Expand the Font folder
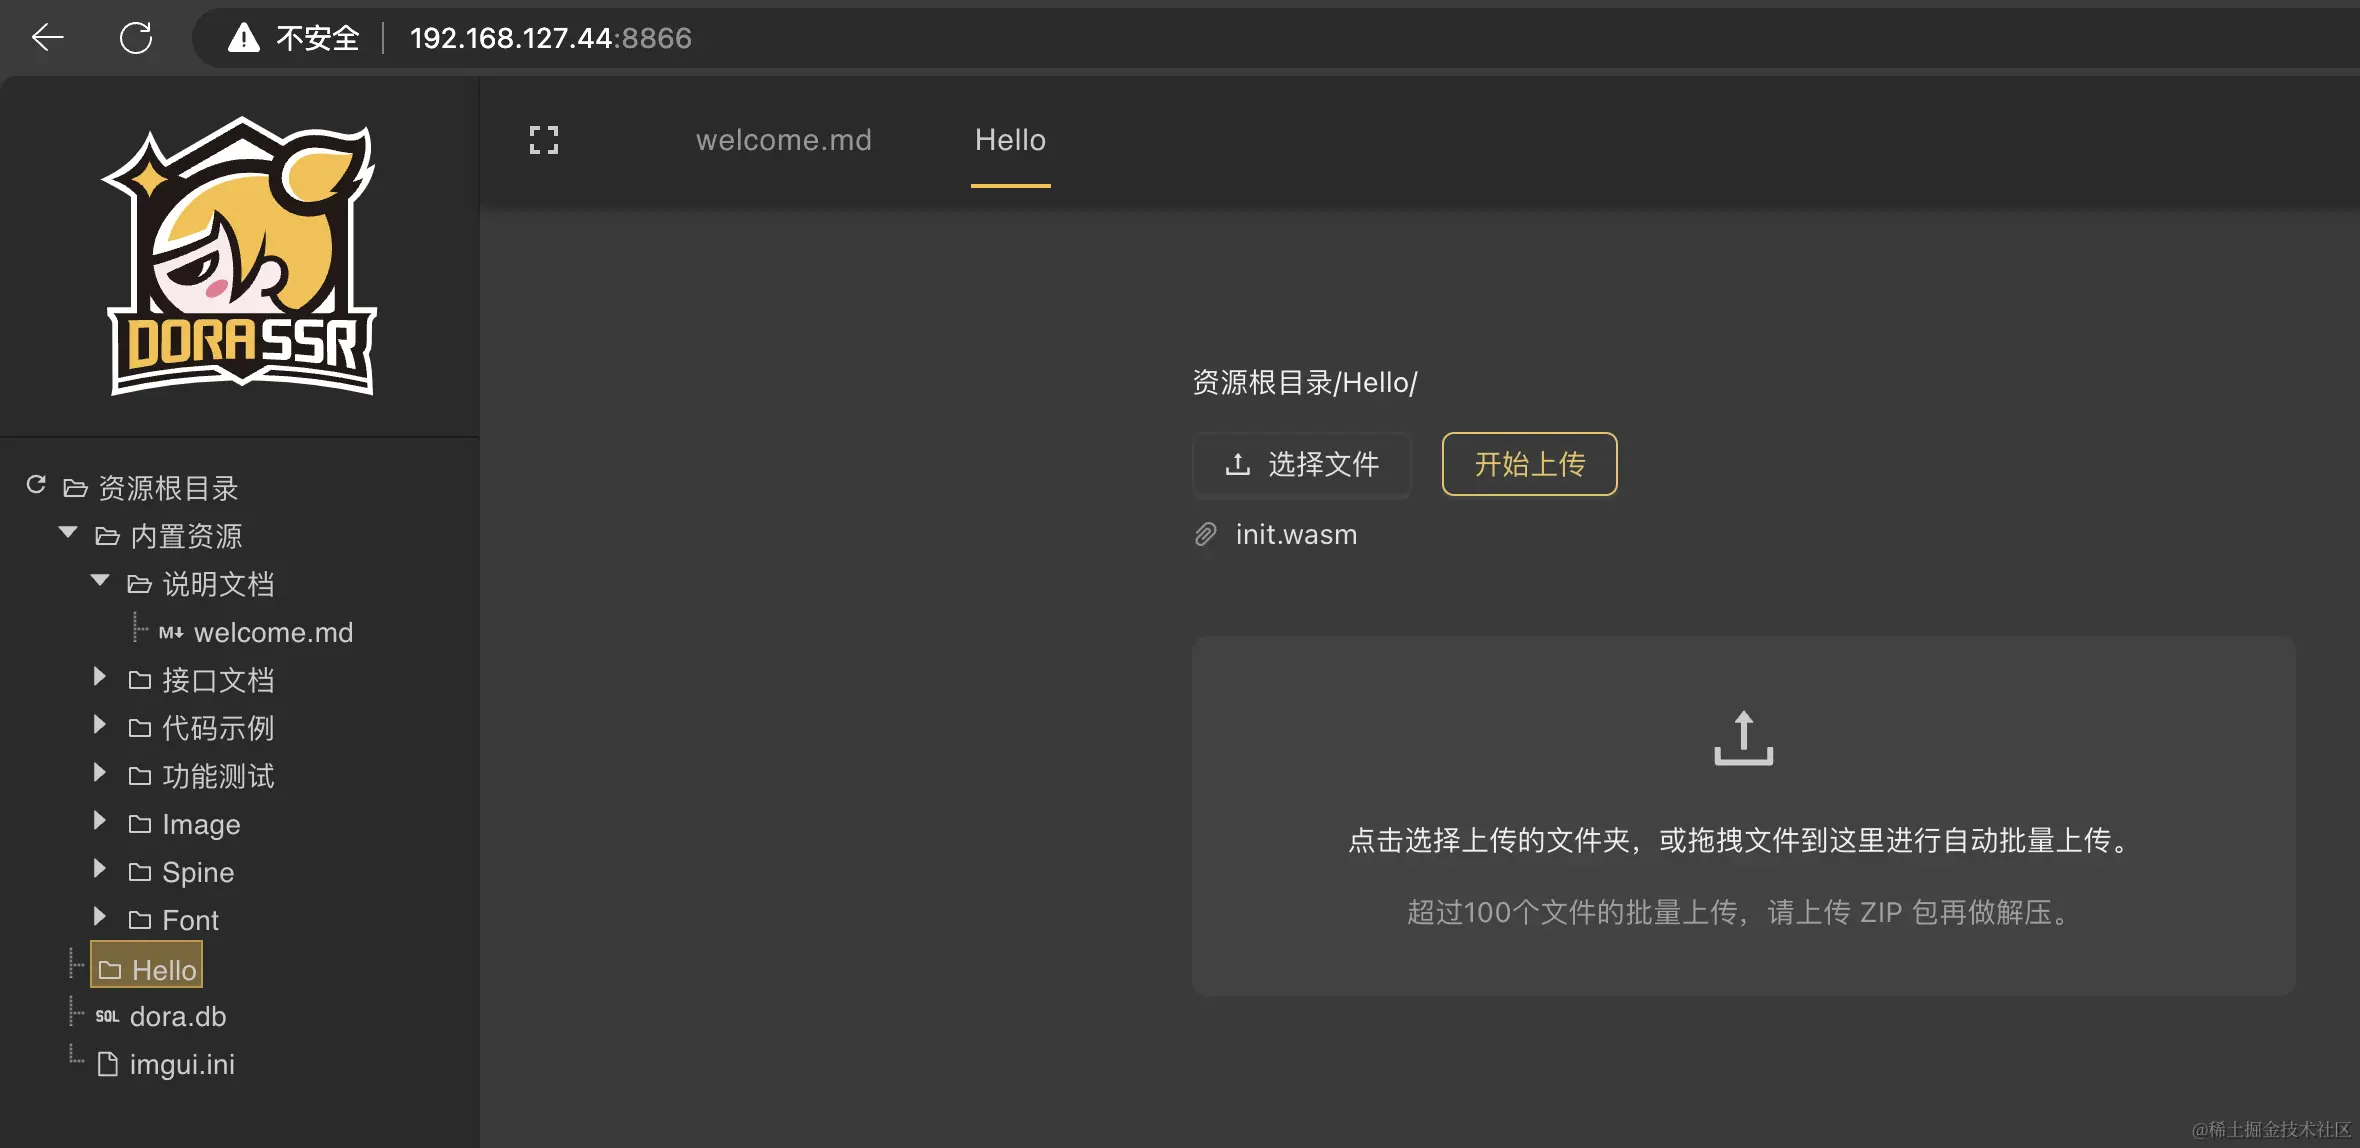Image resolution: width=2360 pixels, height=1148 pixels. coord(99,917)
